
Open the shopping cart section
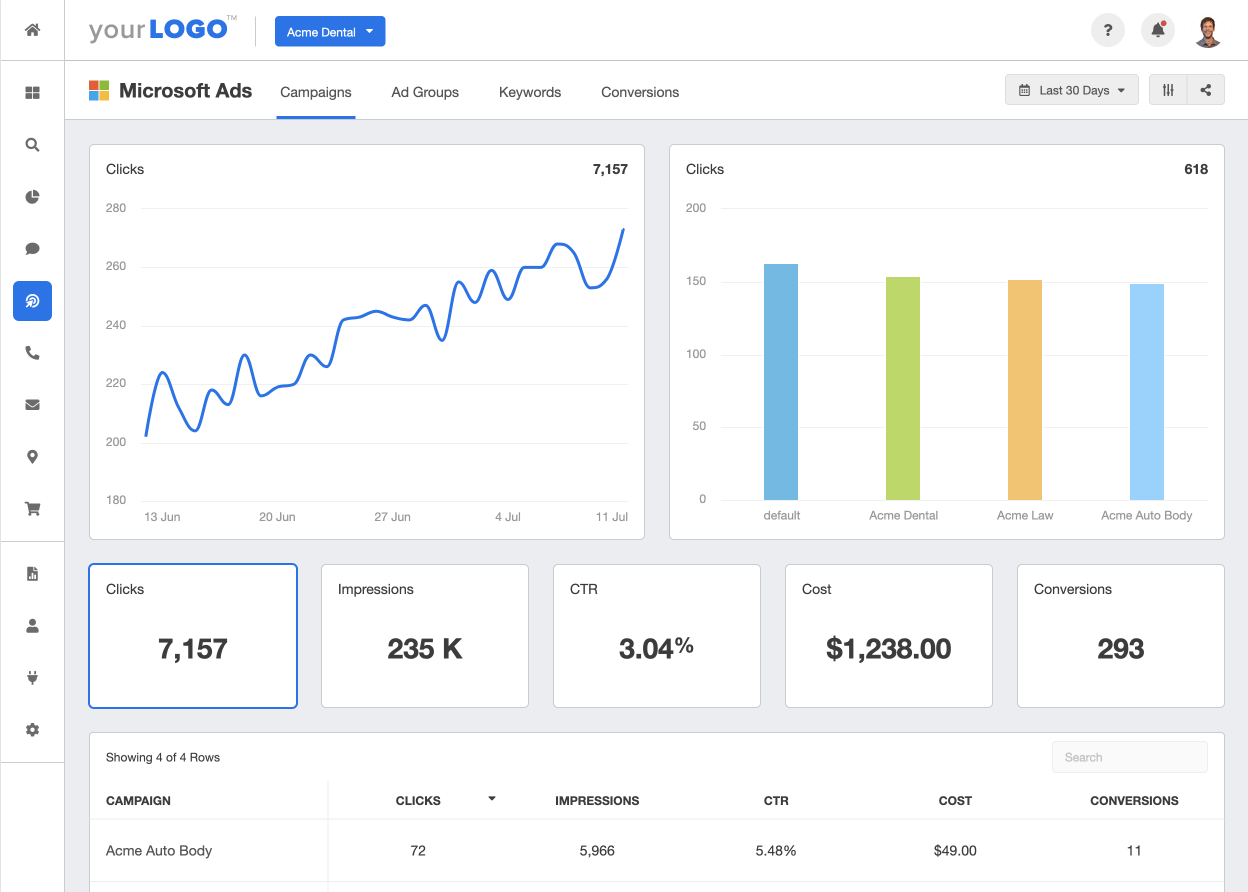click(32, 509)
